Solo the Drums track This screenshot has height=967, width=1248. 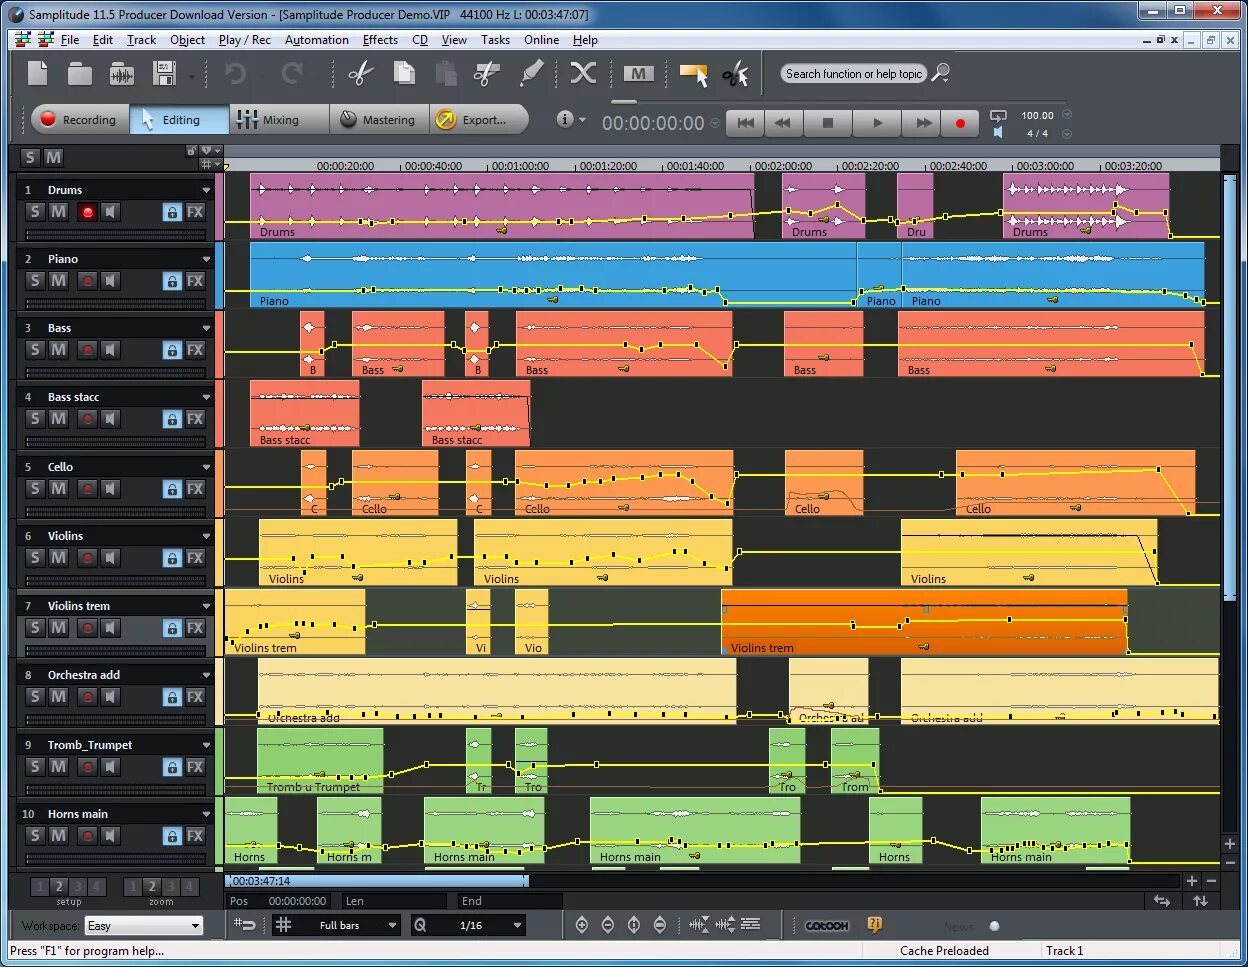pyautogui.click(x=35, y=212)
